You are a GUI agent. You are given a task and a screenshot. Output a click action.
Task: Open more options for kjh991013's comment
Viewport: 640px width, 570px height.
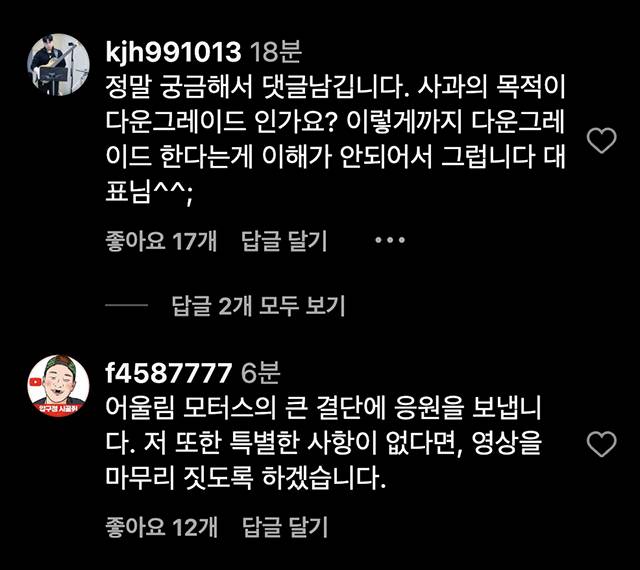(390, 240)
